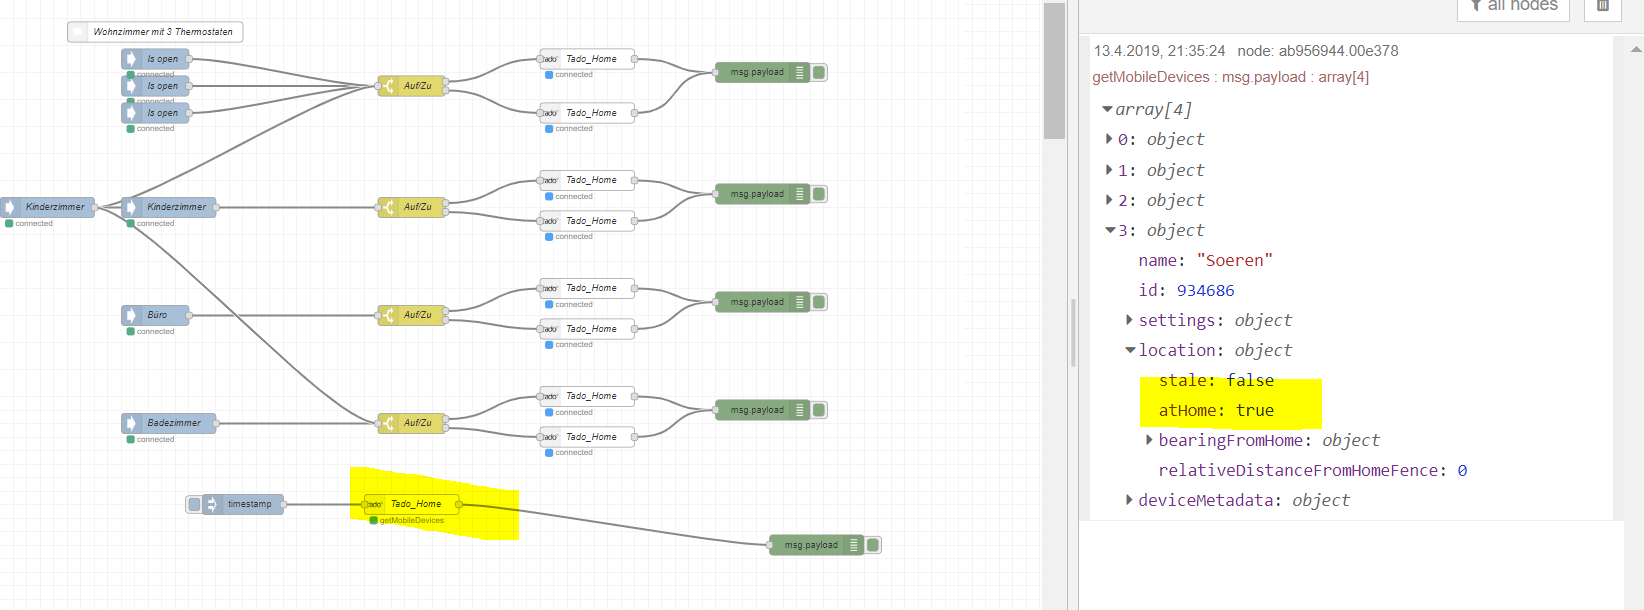Image resolution: width=1644 pixels, height=610 pixels.
Task: Open the 'all nodes' debug filter
Action: pyautogui.click(x=1513, y=6)
